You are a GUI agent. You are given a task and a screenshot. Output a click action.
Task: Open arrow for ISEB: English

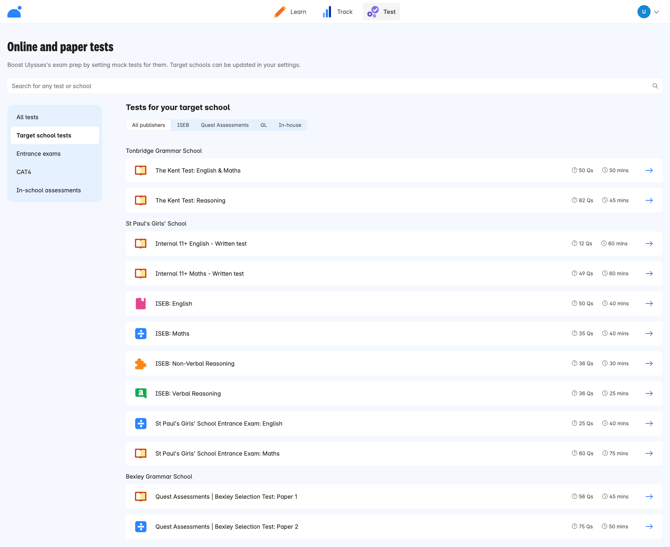pyautogui.click(x=649, y=303)
